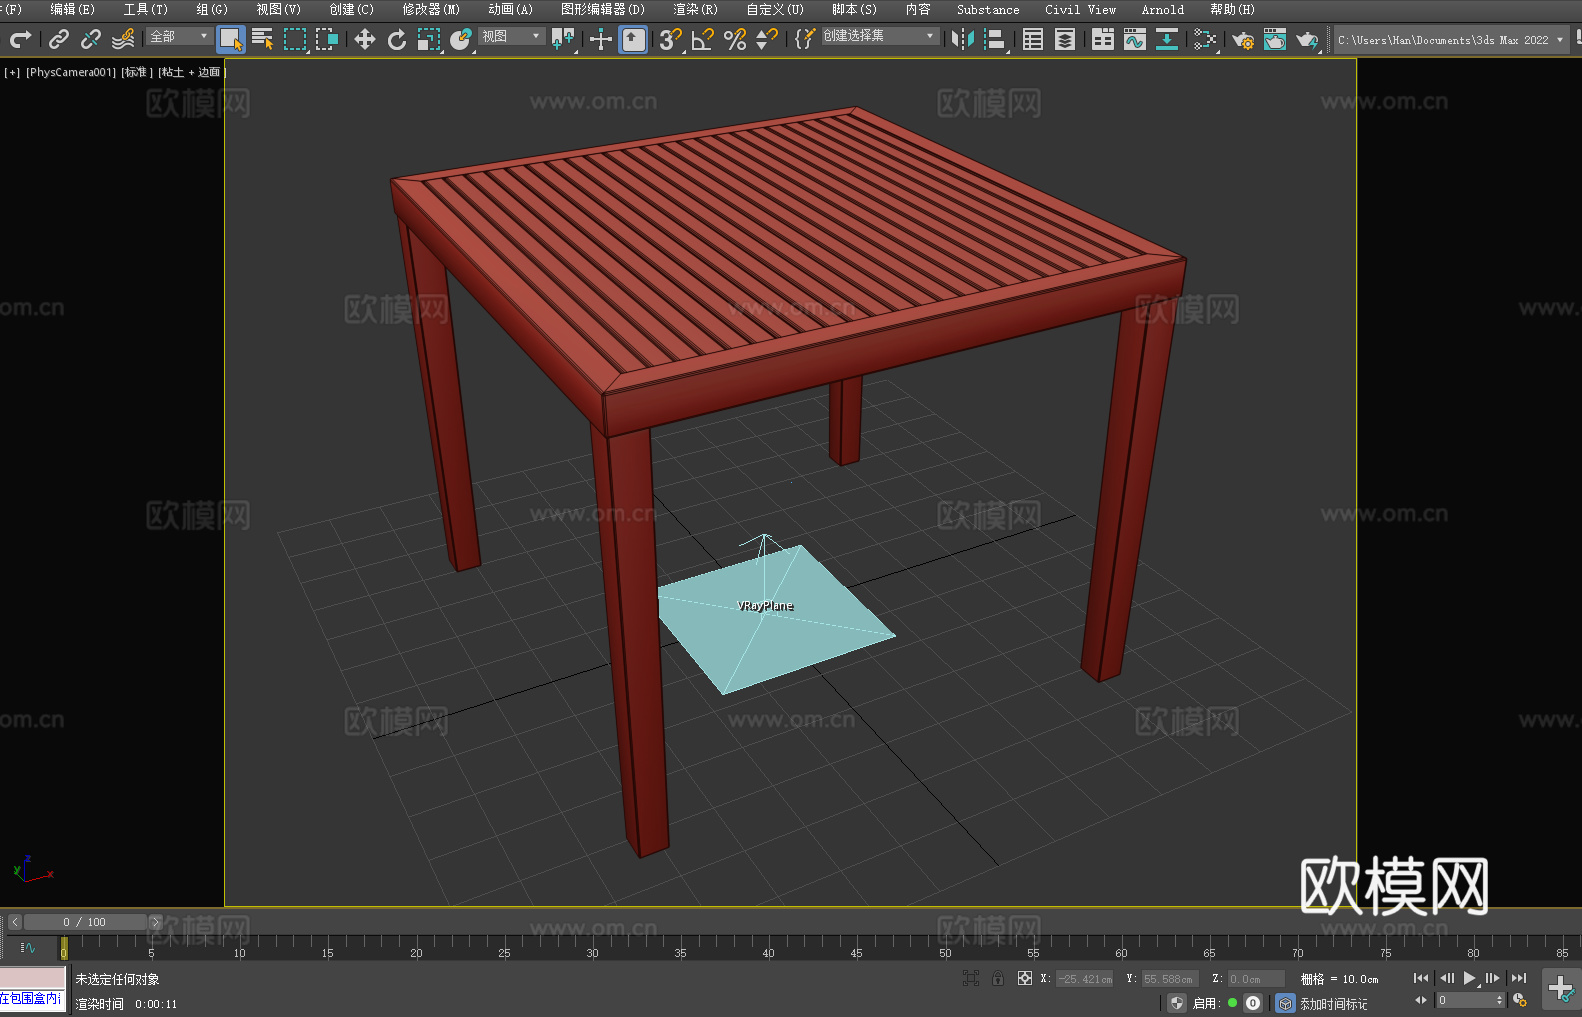The image size is (1582, 1017).
Task: Toggle Percent Snap in the toolbar
Action: pyautogui.click(x=735, y=39)
